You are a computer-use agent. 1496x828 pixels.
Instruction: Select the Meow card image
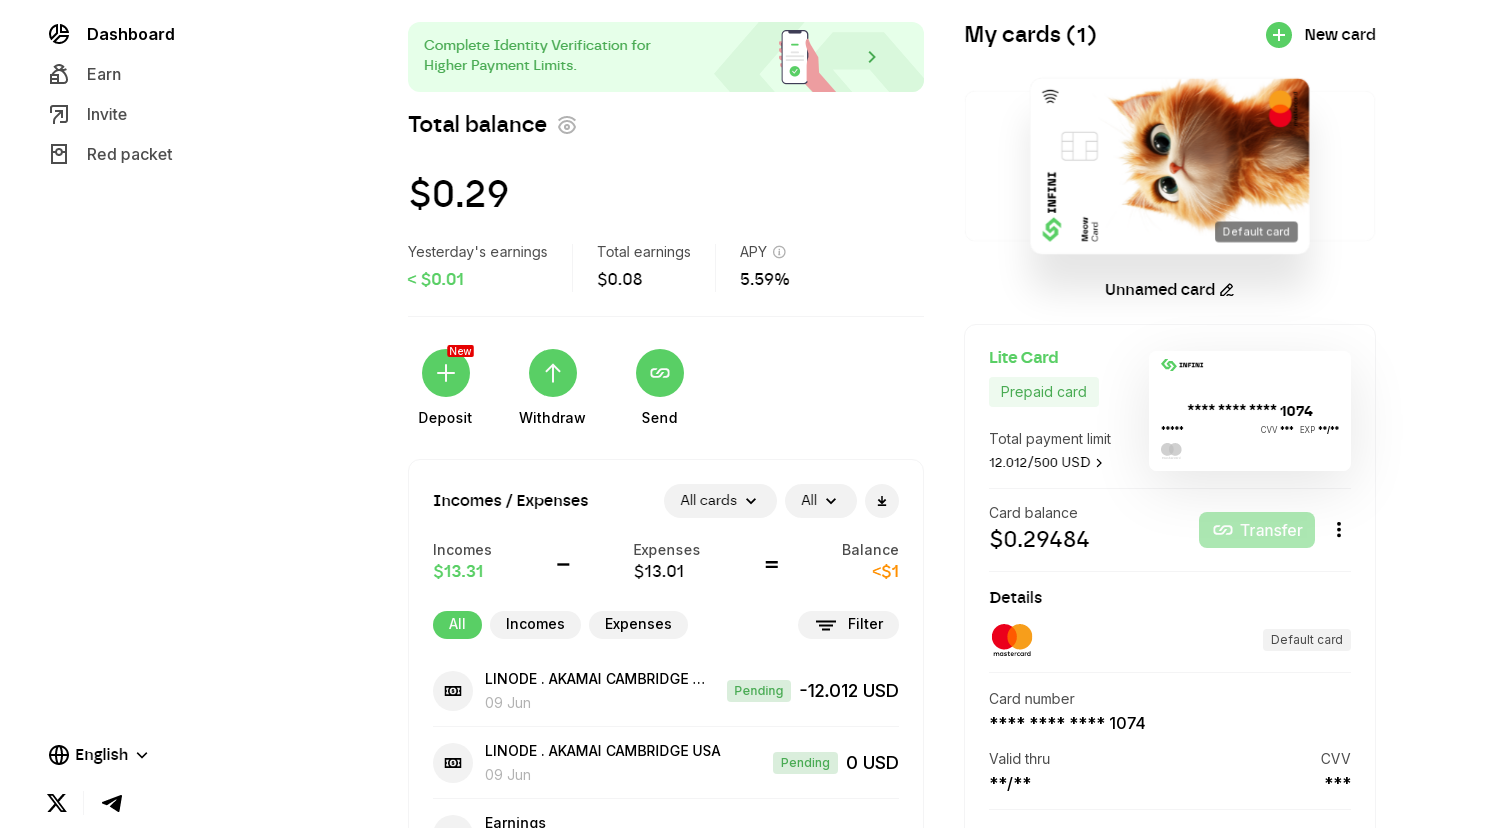click(1170, 166)
